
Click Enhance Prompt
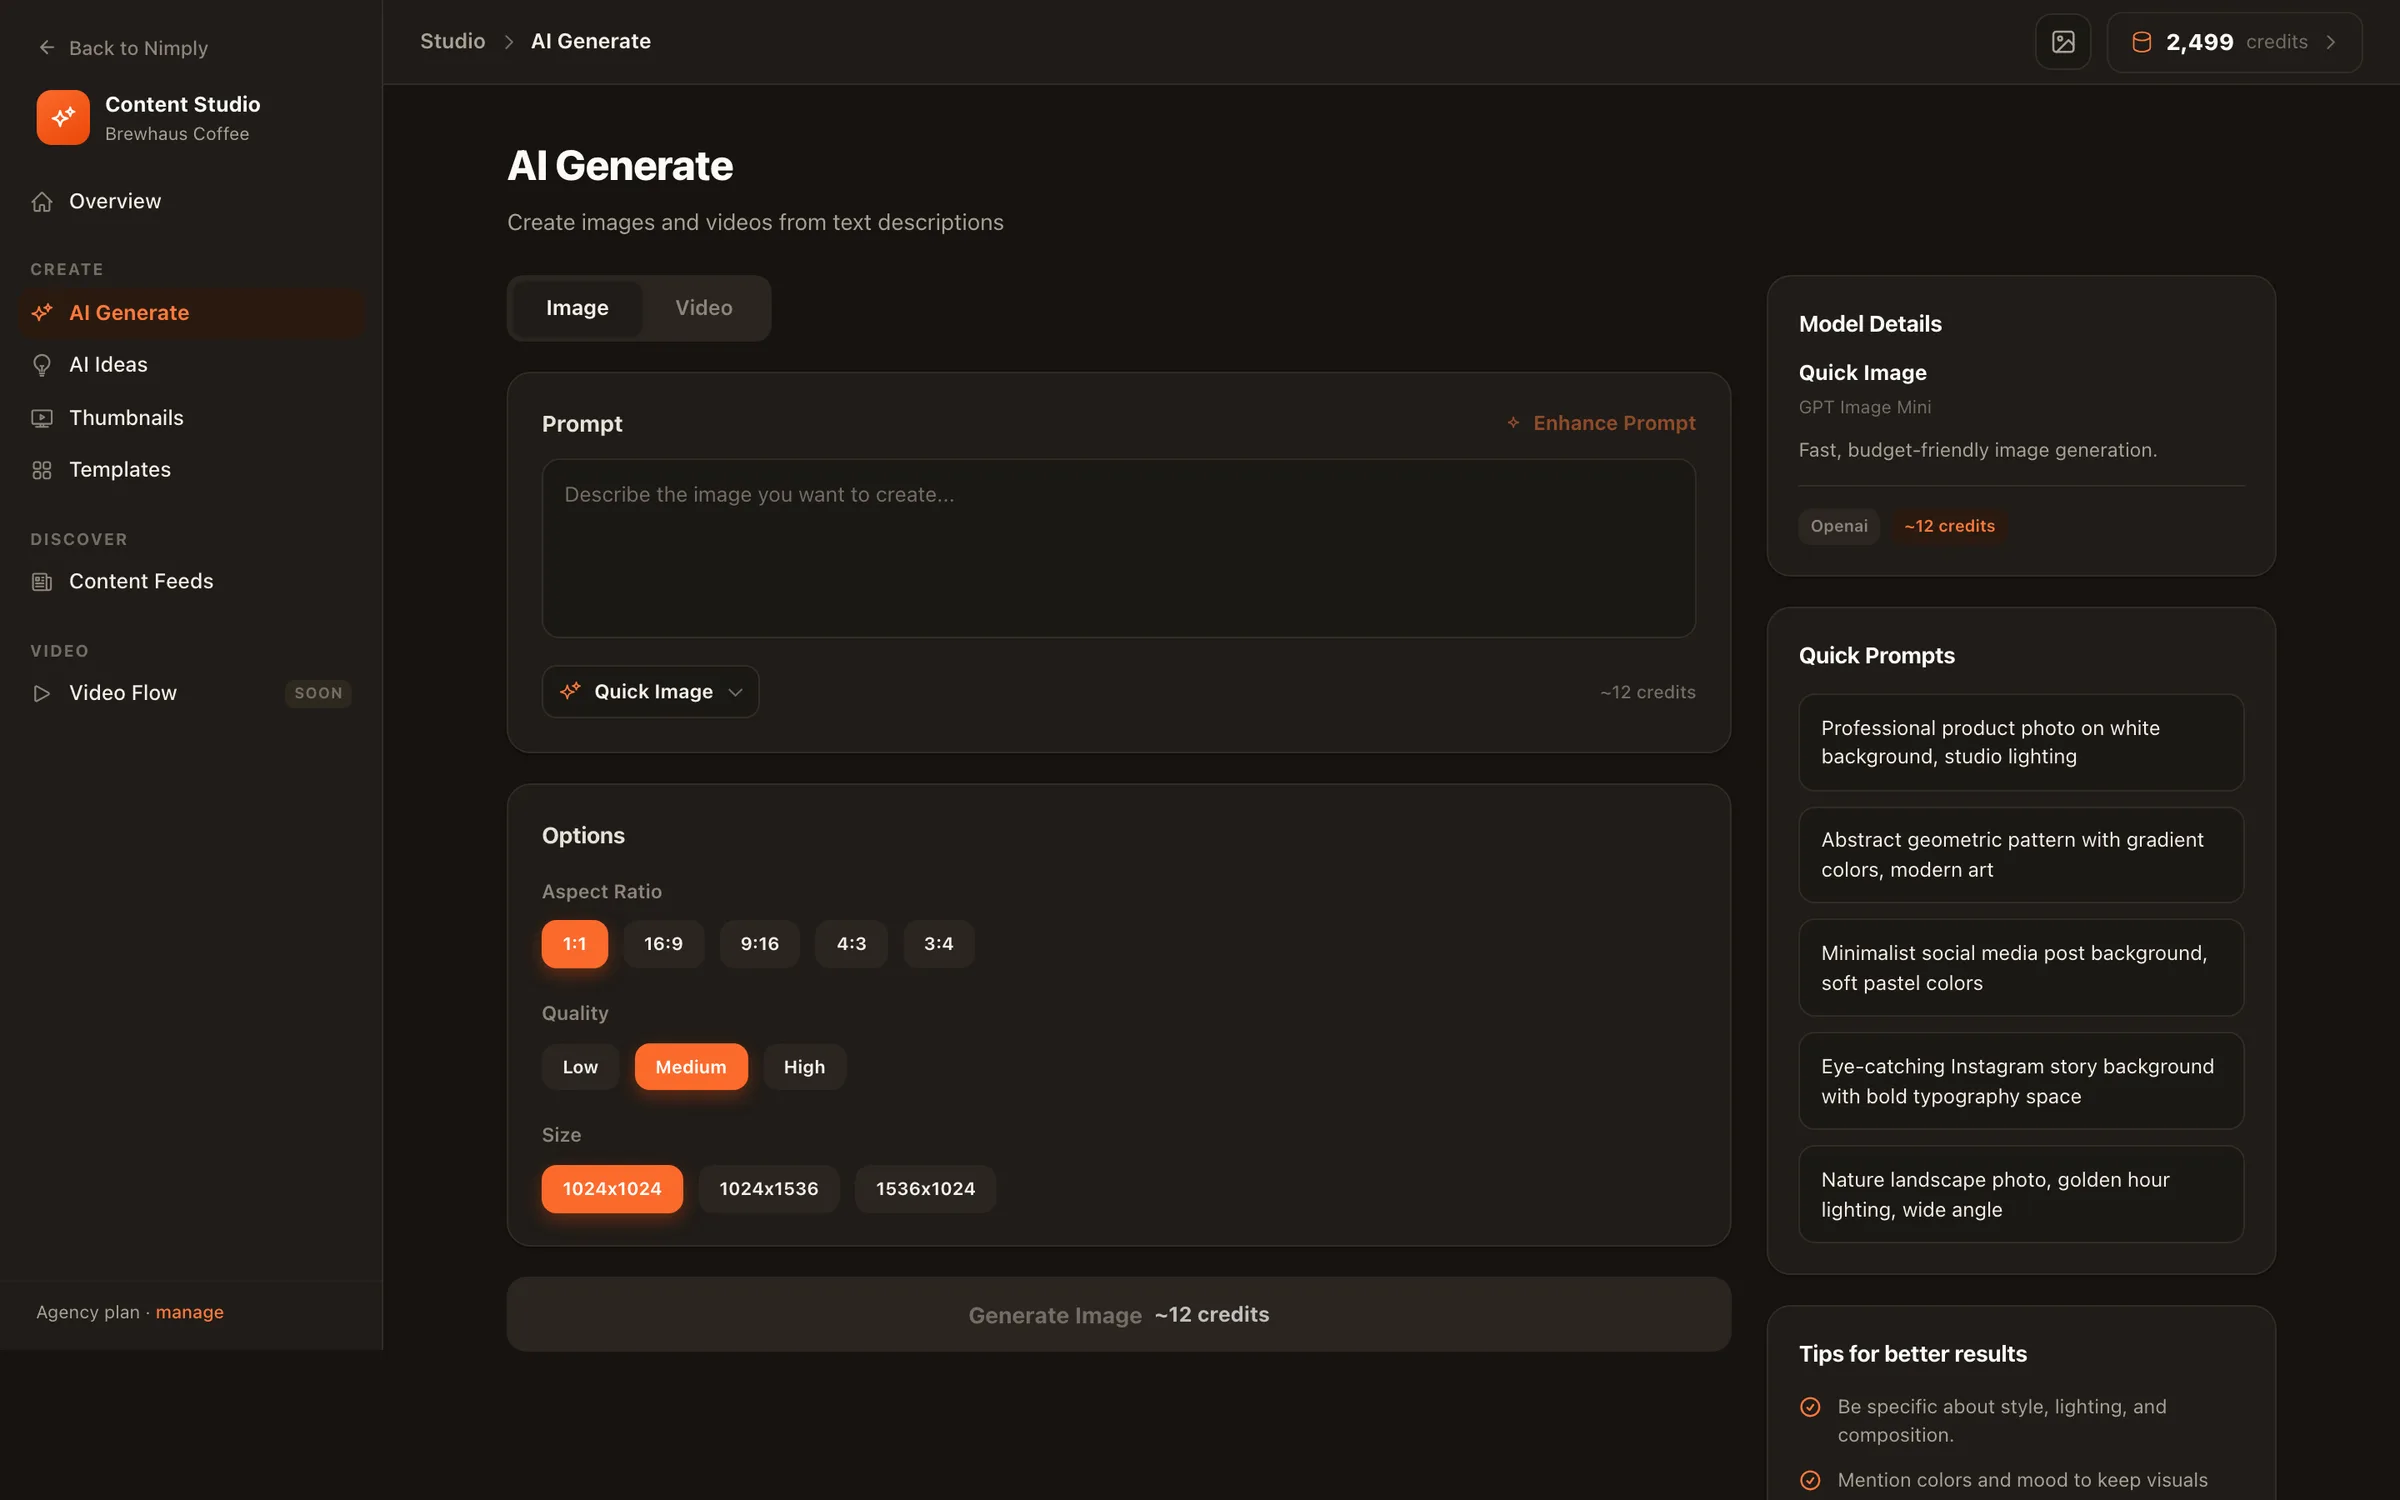(1601, 423)
